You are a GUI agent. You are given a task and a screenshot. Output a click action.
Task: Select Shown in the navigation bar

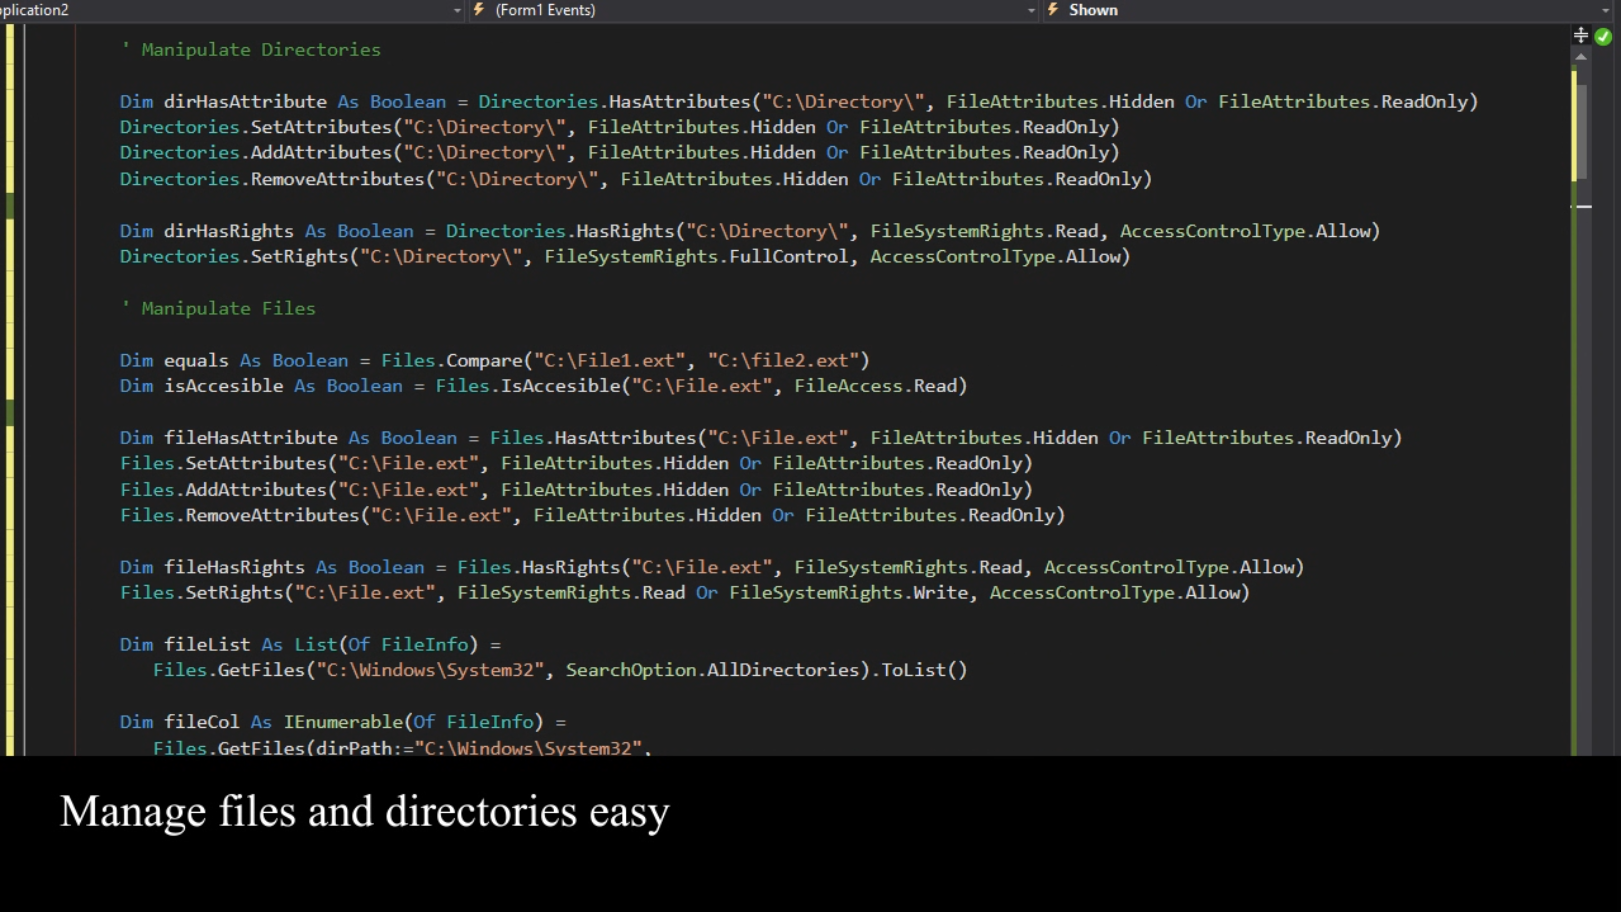pyautogui.click(x=1093, y=10)
